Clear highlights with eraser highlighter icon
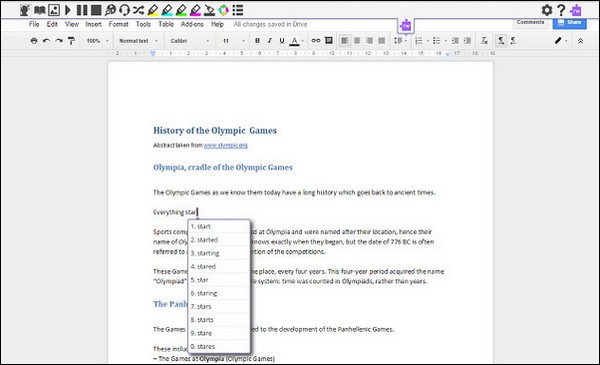 (x=209, y=10)
